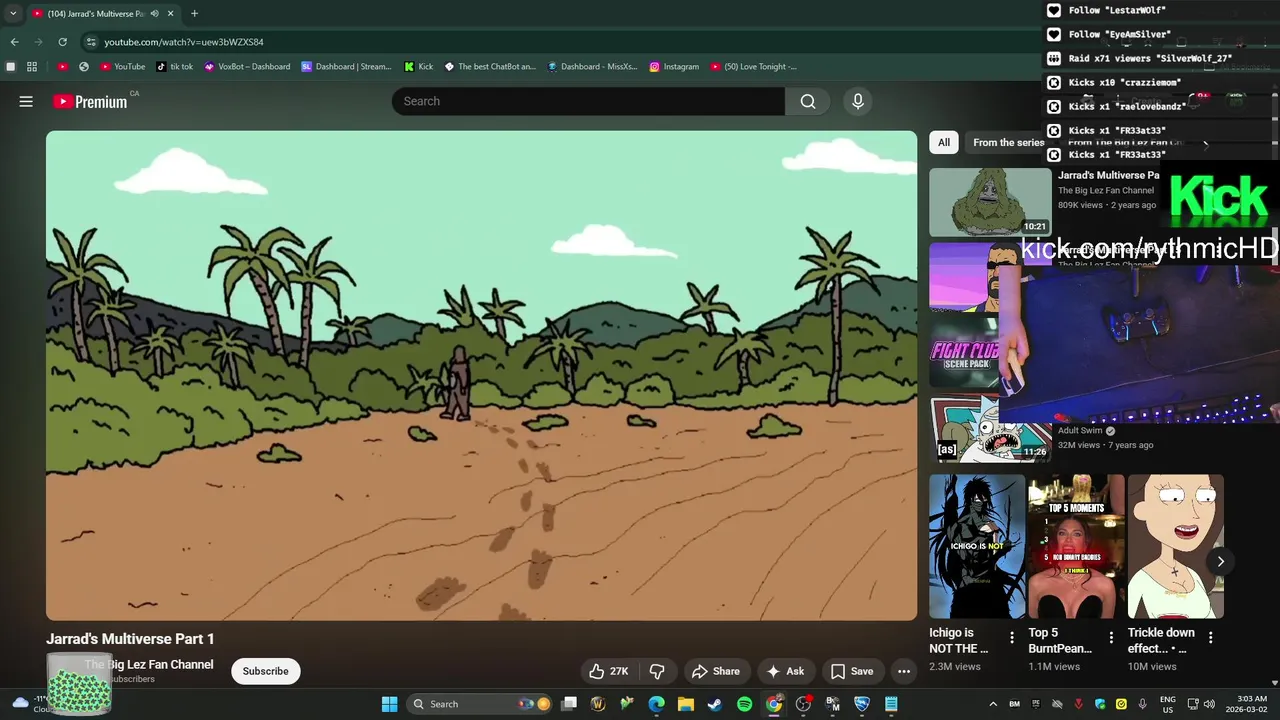Open a new browser tab

click(194, 14)
